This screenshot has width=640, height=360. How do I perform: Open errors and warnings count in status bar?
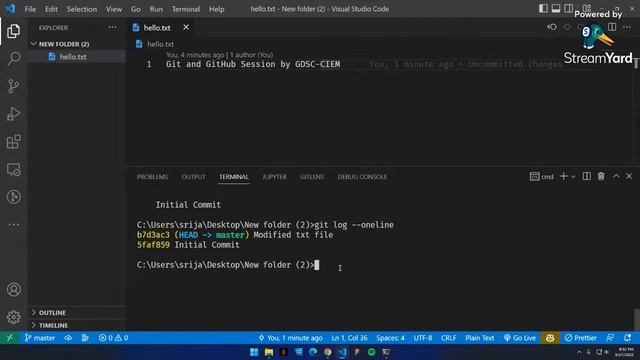point(113,338)
